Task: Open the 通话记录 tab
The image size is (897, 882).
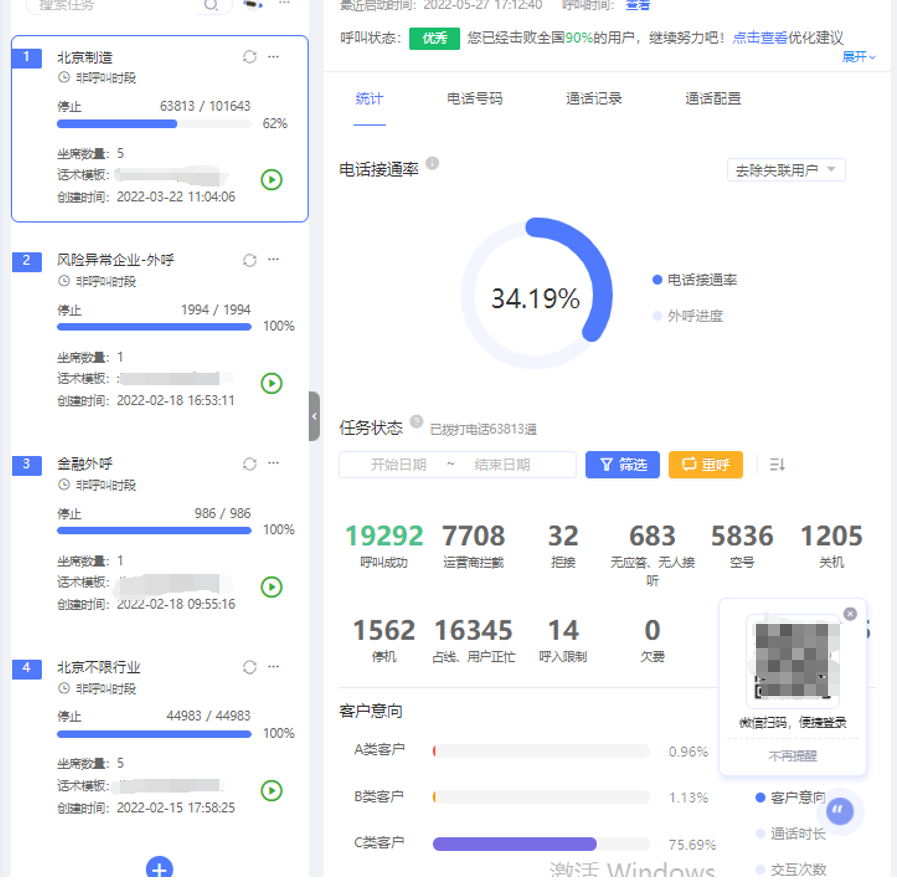Action: tap(594, 99)
